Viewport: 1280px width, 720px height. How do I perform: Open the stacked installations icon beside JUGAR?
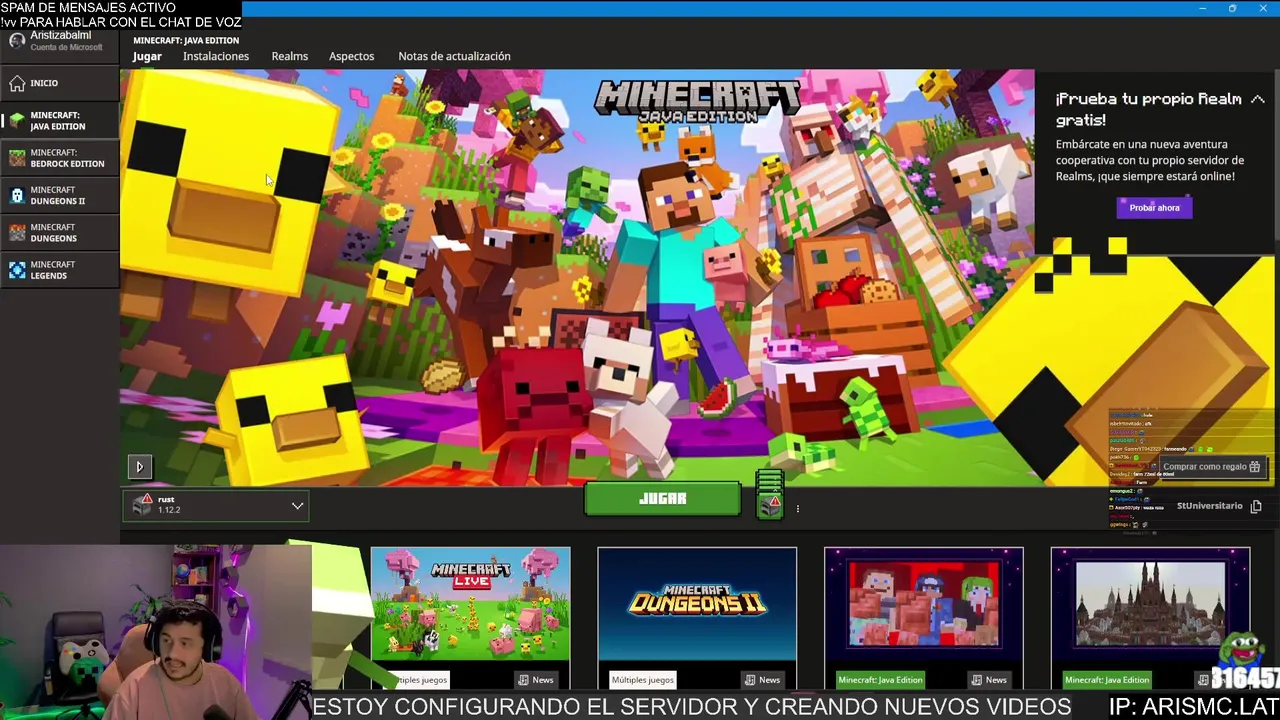click(769, 494)
